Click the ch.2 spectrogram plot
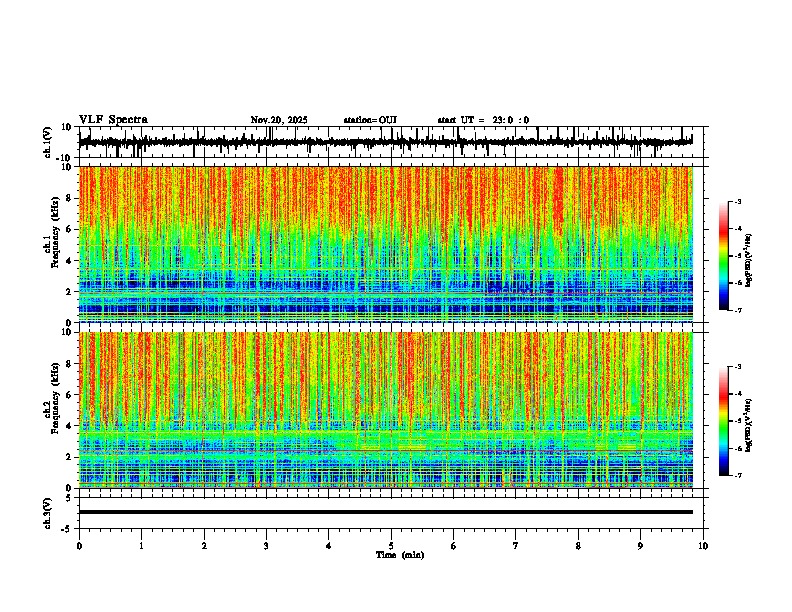 386,410
